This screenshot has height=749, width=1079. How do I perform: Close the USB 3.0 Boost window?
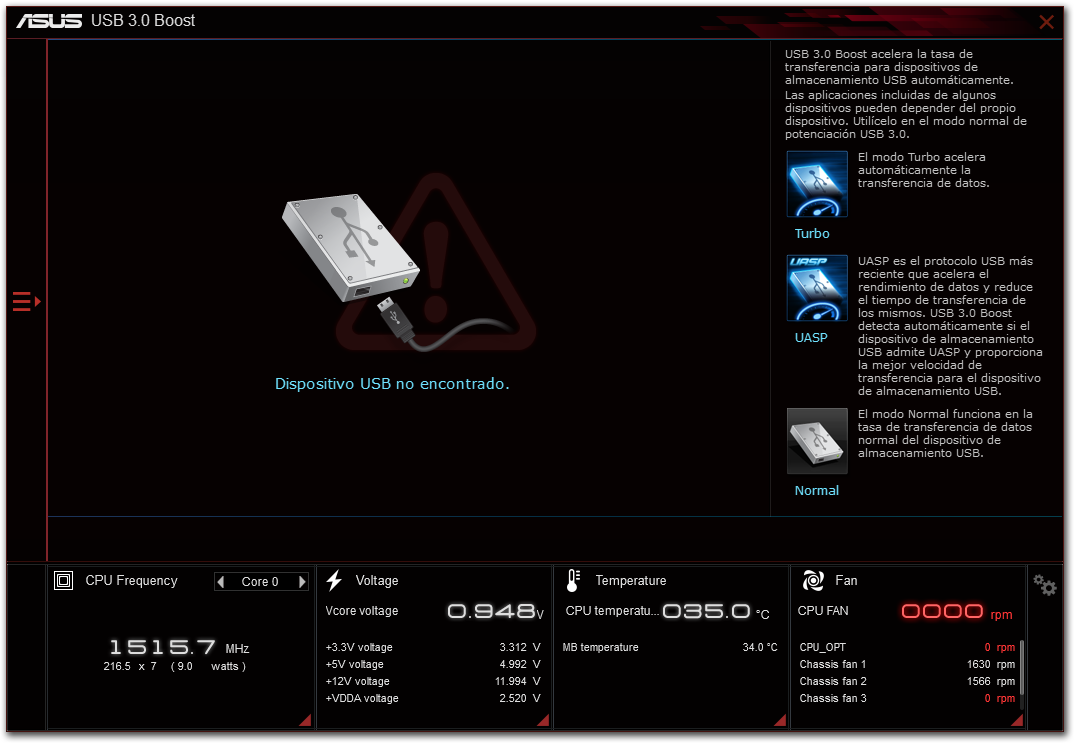point(1047,22)
